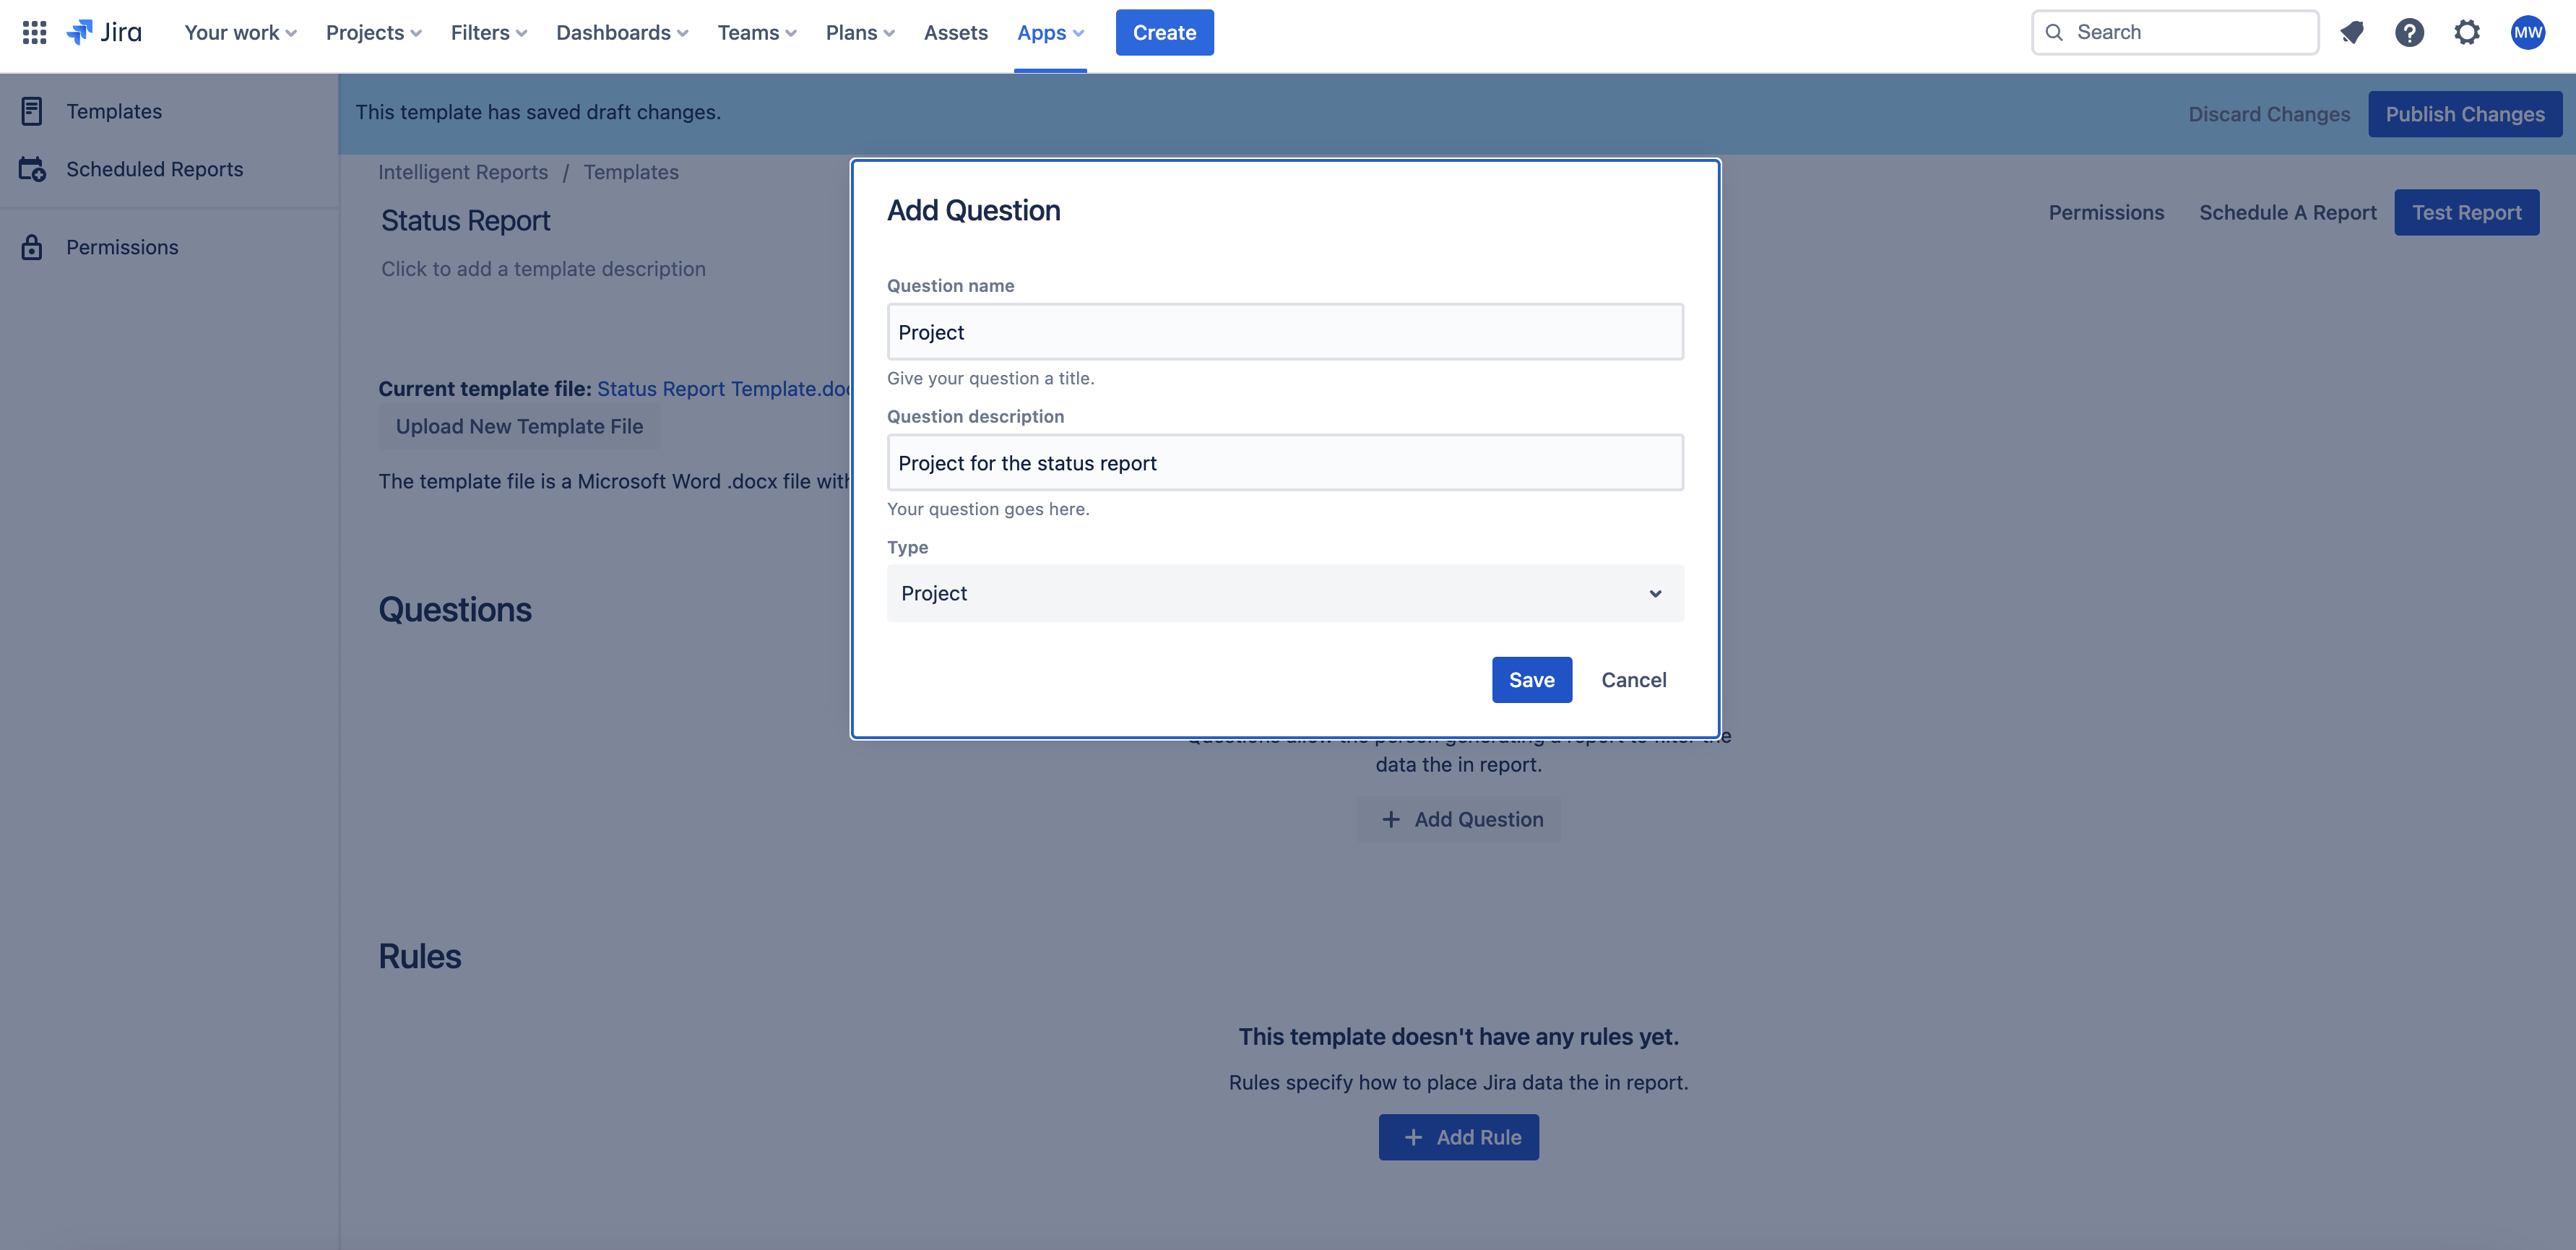
Task: Select the Assets menu item
Action: click(x=955, y=32)
